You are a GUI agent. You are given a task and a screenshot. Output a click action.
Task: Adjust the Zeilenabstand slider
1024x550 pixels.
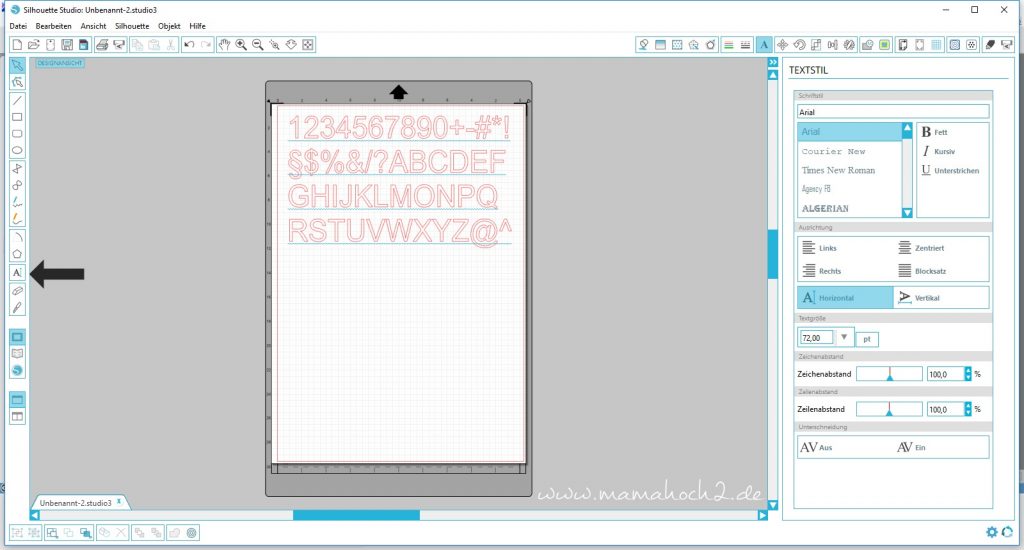coord(889,409)
